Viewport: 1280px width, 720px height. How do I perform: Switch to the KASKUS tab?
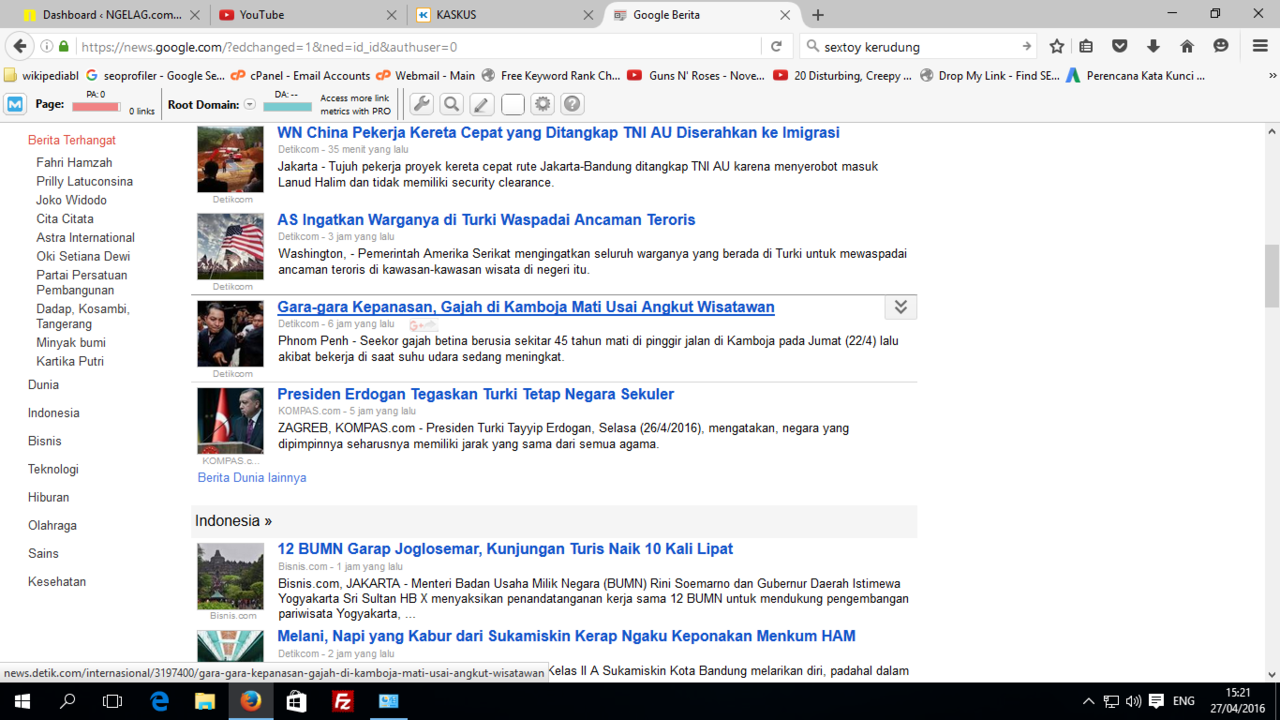505,15
